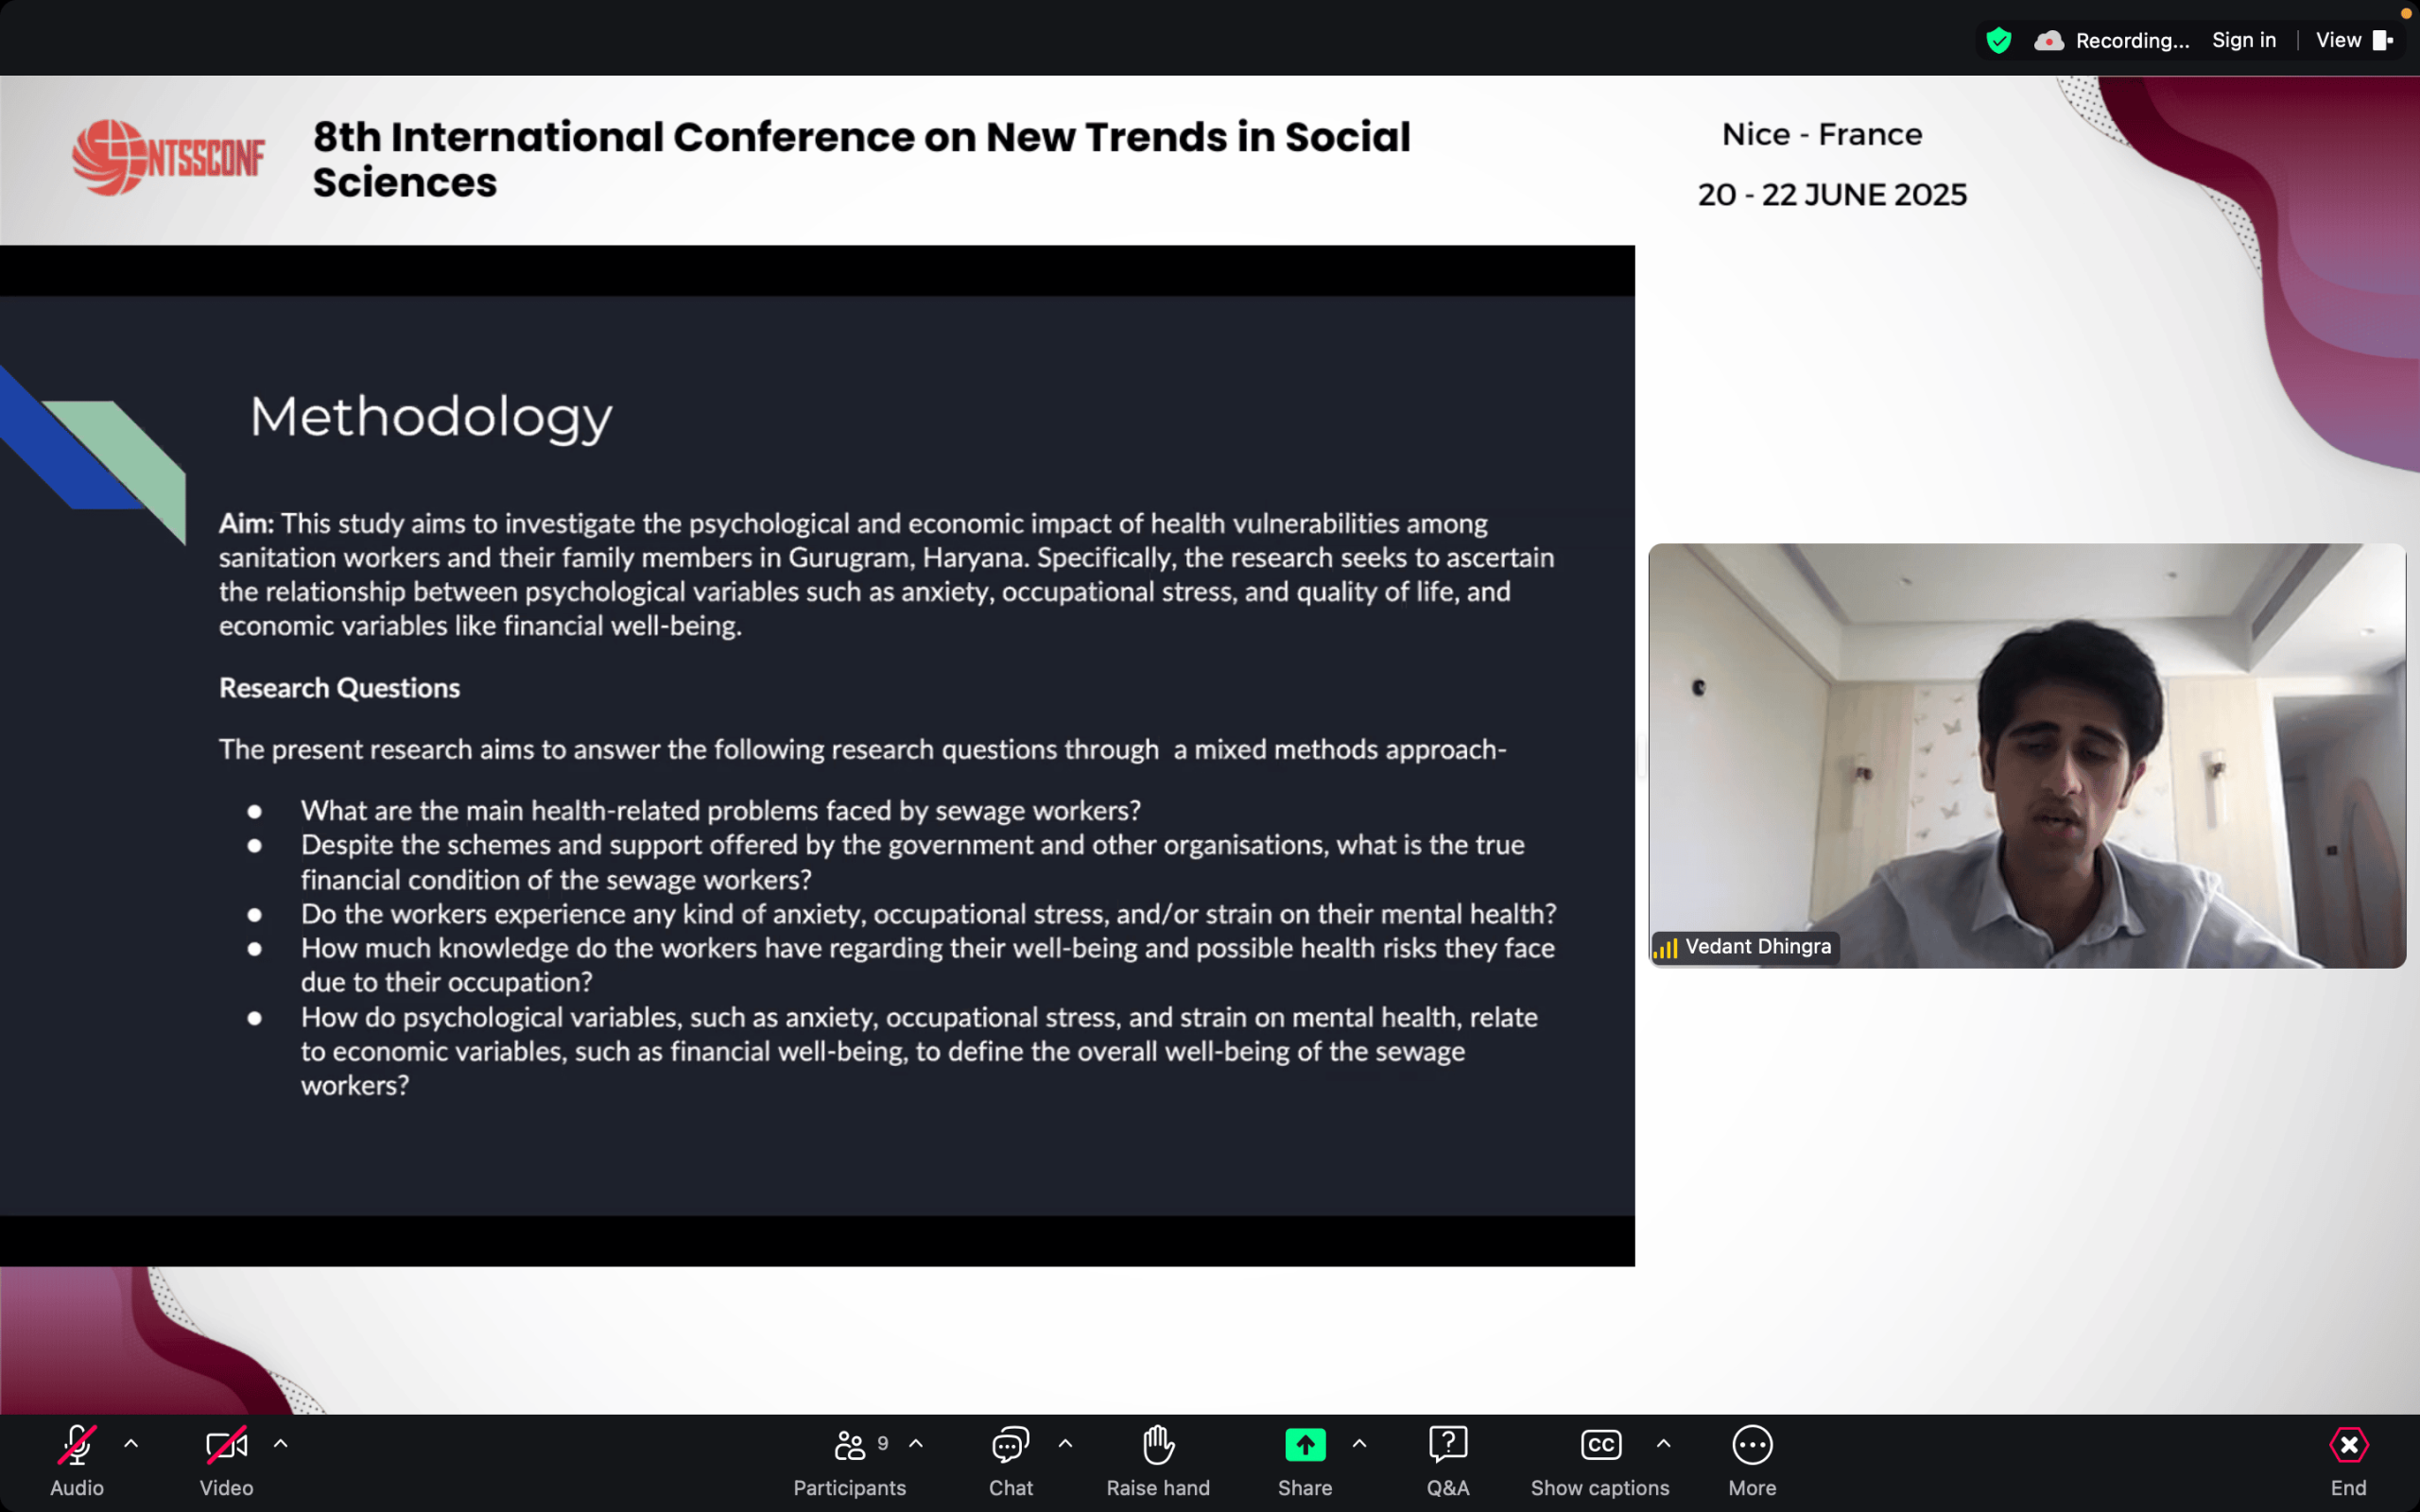The width and height of the screenshot is (2420, 1512).
Task: Open the Participants panel icon
Action: (850, 1445)
